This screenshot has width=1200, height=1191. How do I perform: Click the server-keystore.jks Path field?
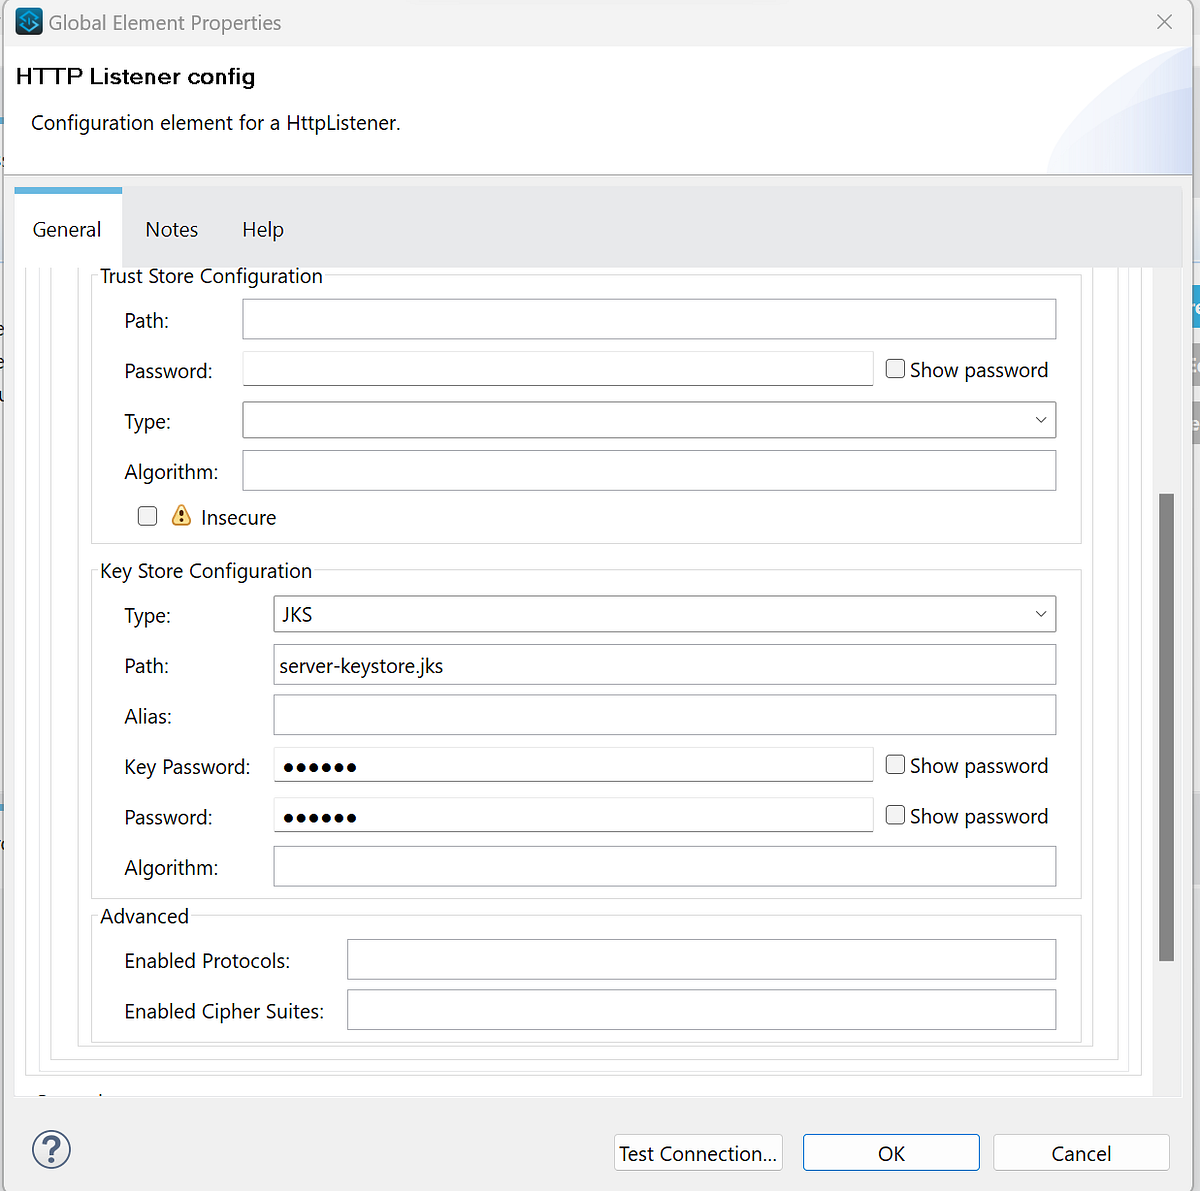[664, 664]
